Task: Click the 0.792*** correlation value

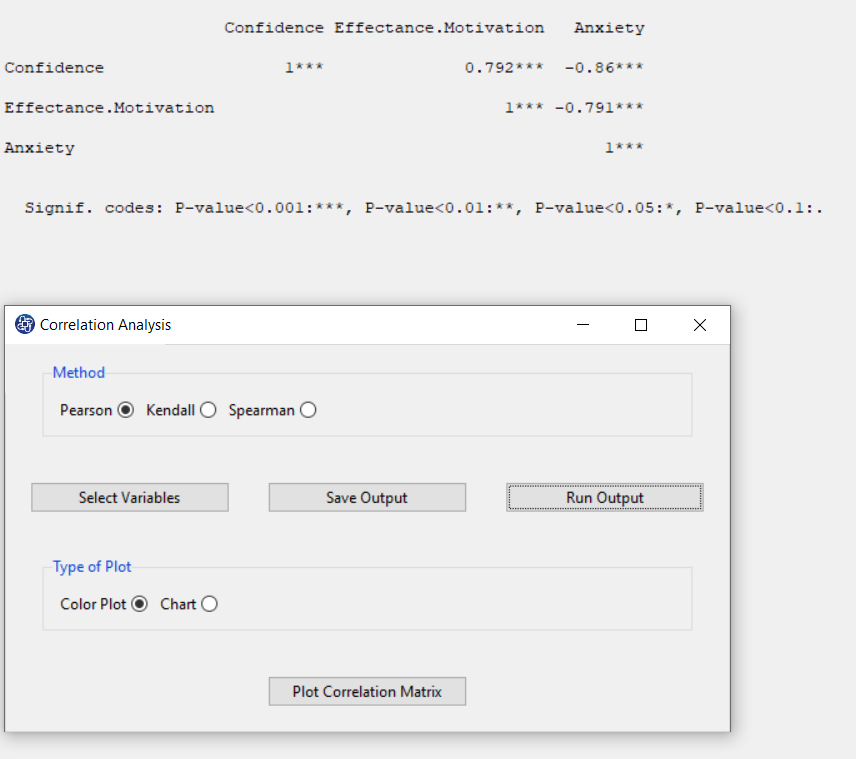Action: 504,68
